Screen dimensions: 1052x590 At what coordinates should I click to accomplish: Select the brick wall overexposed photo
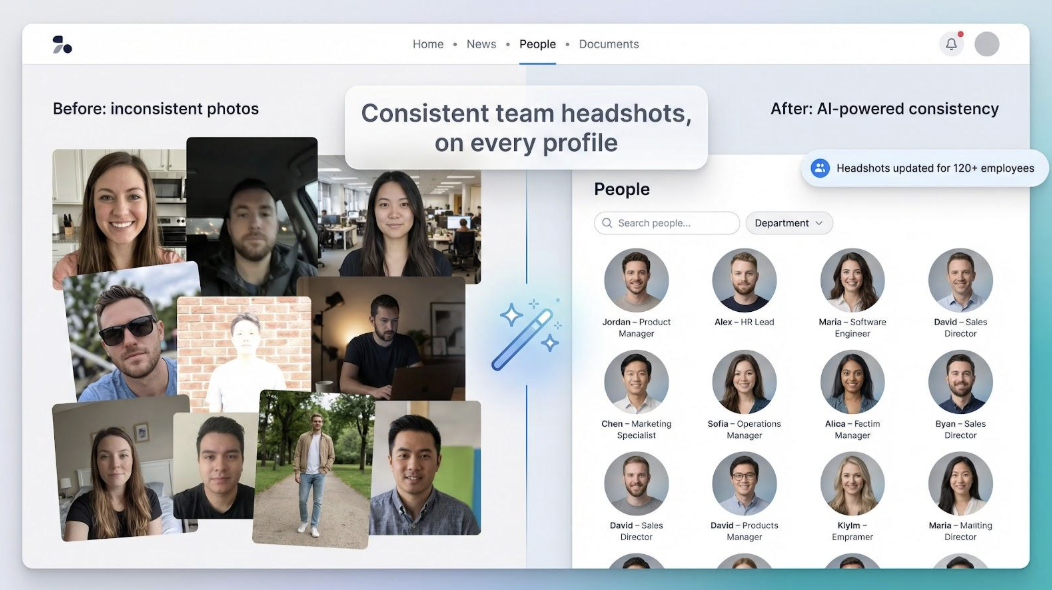pyautogui.click(x=244, y=354)
